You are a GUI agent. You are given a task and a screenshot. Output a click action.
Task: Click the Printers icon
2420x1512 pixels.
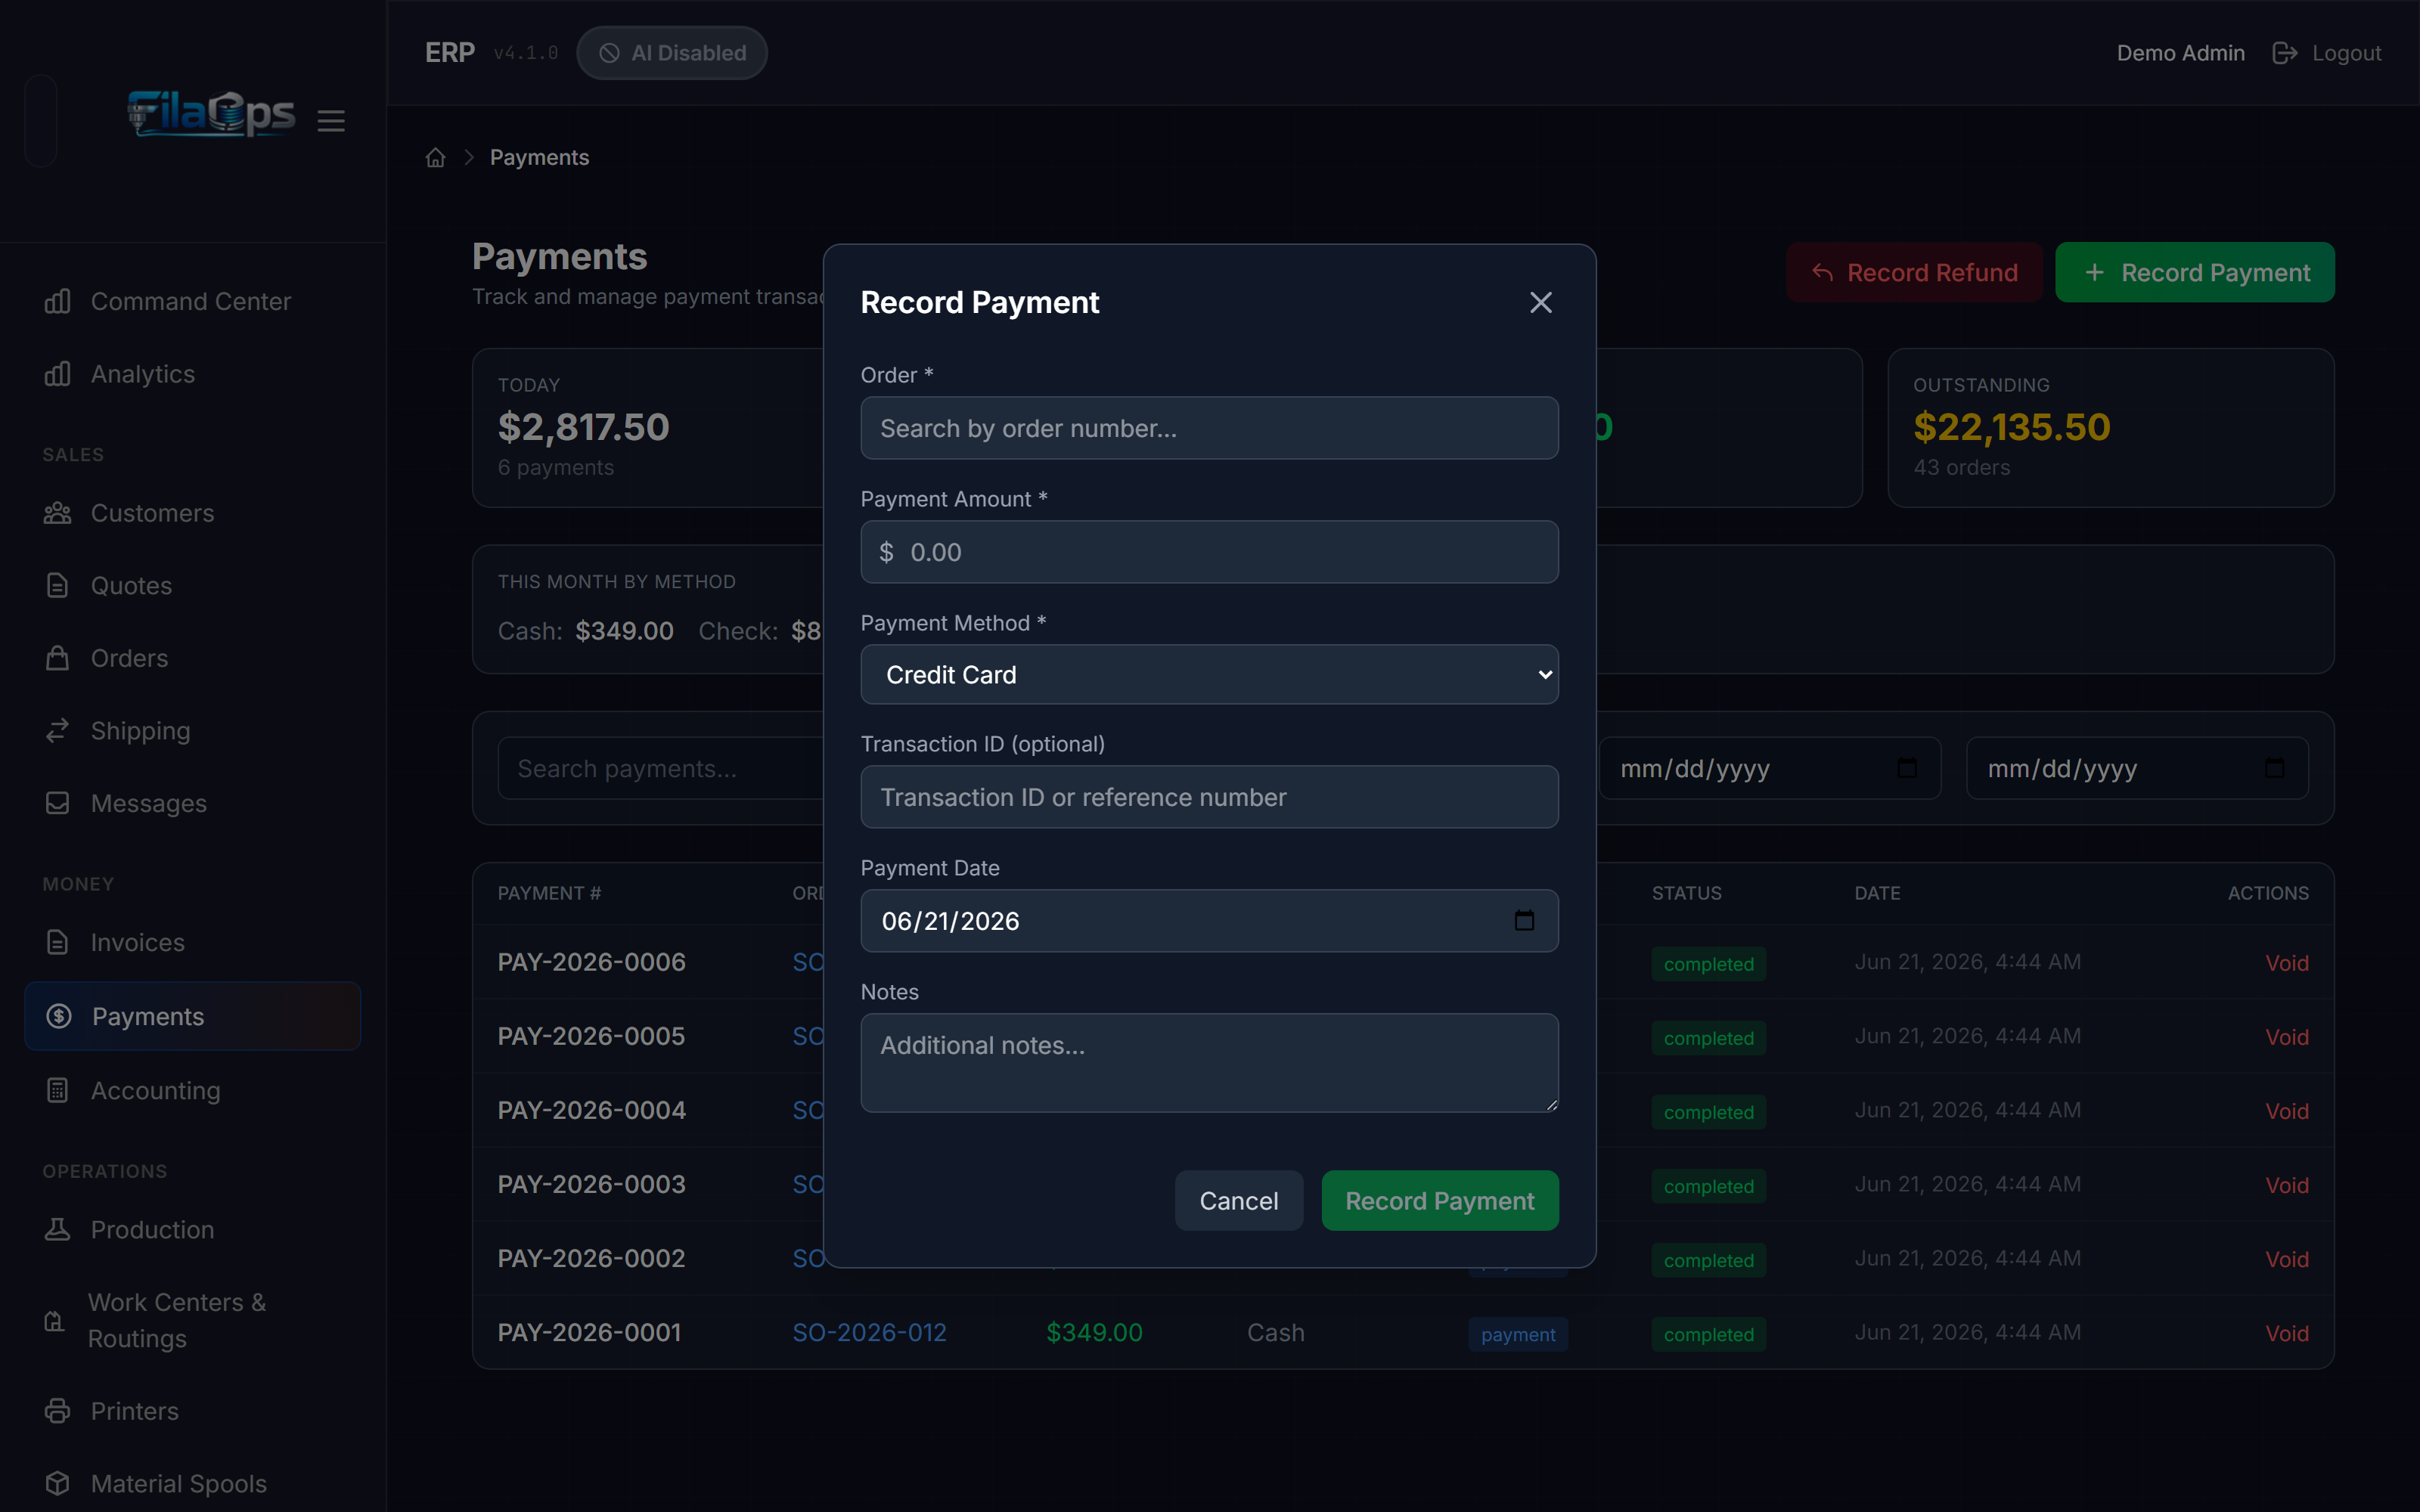point(58,1411)
